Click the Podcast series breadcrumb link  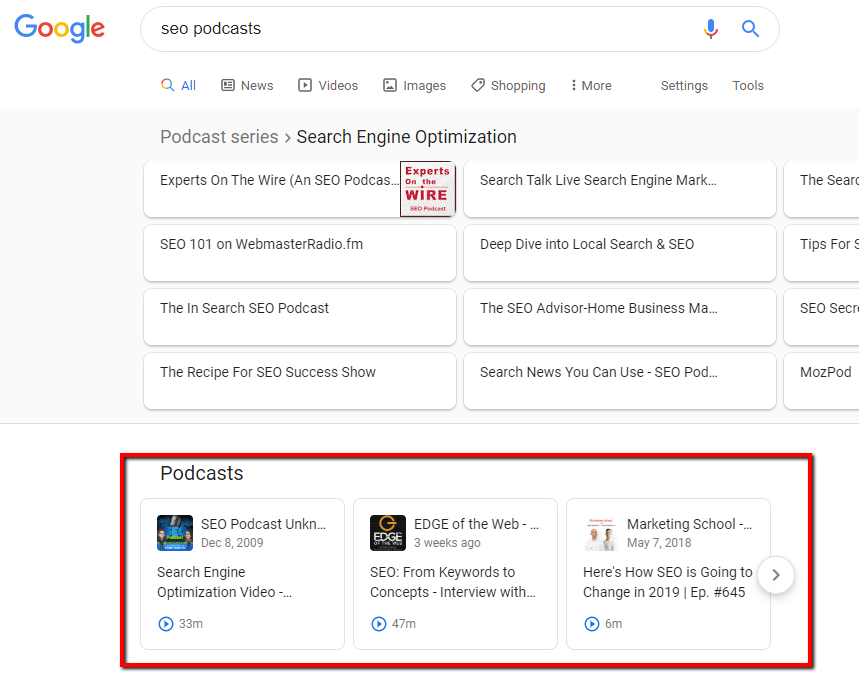pos(219,136)
